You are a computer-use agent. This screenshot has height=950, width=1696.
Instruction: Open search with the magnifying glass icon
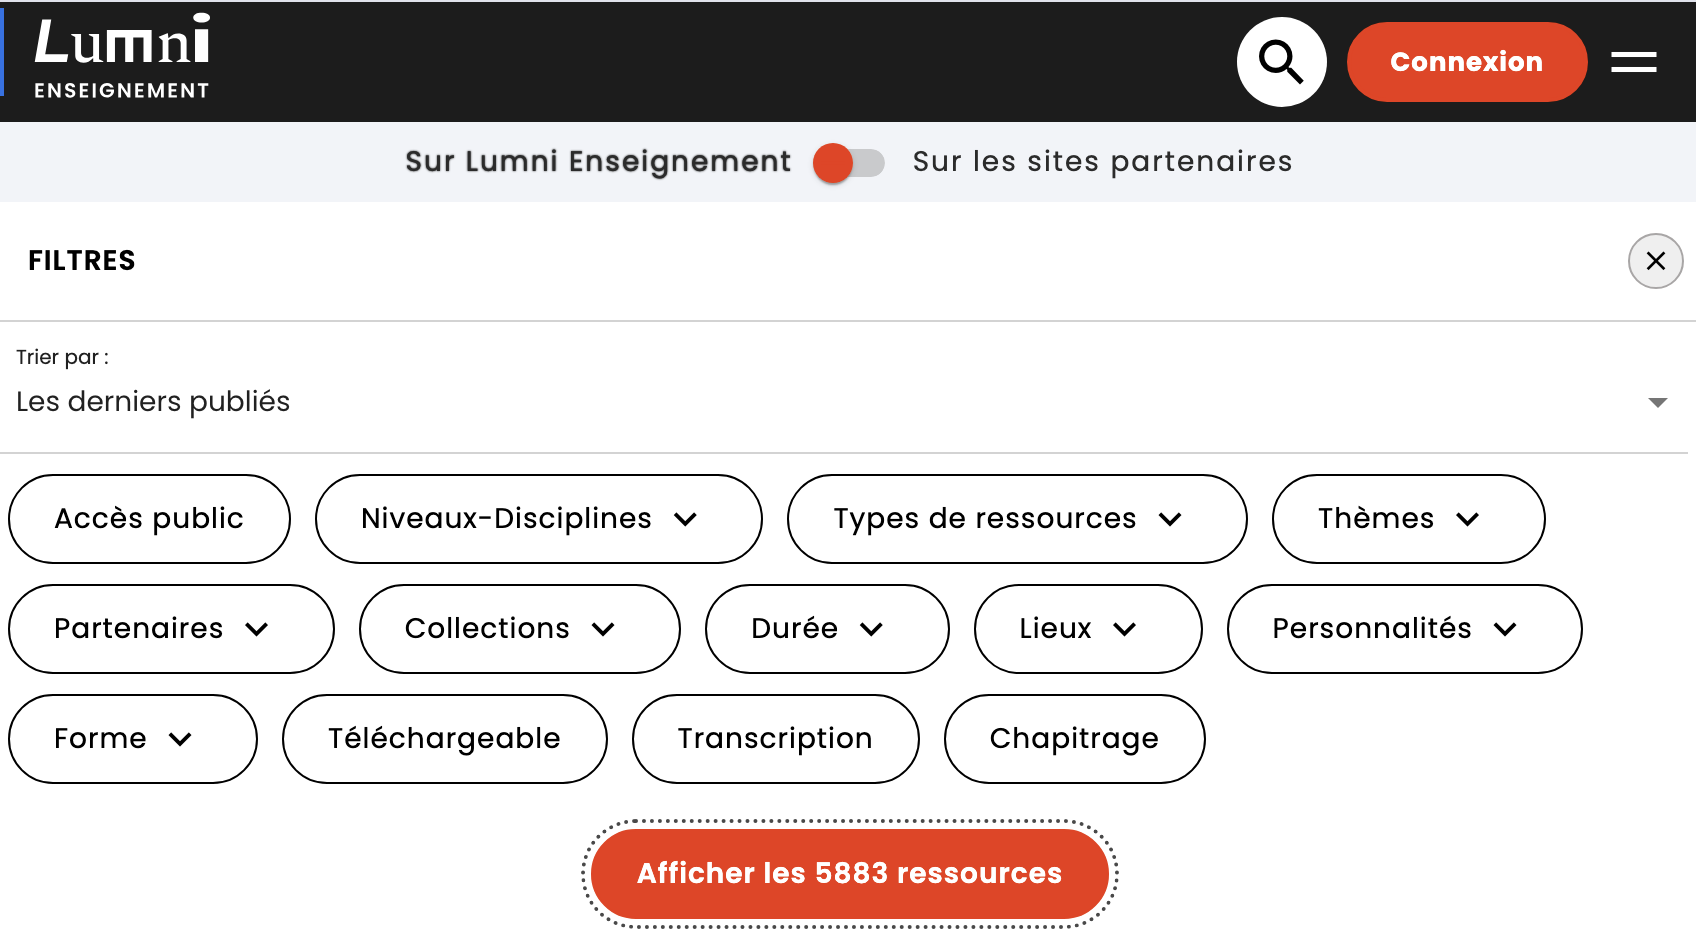1281,62
